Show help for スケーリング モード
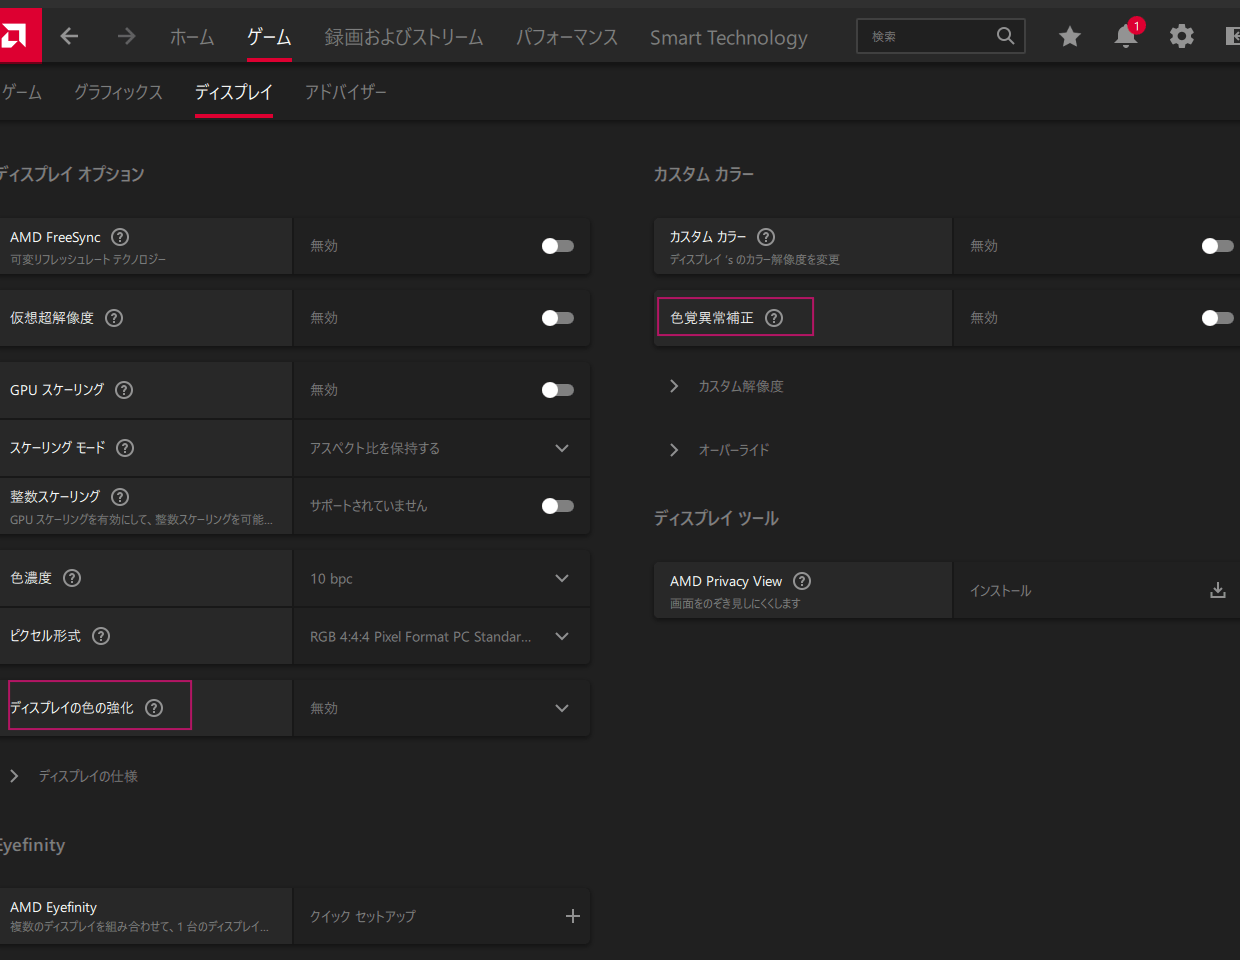Viewport: 1240px width, 960px height. coord(125,448)
